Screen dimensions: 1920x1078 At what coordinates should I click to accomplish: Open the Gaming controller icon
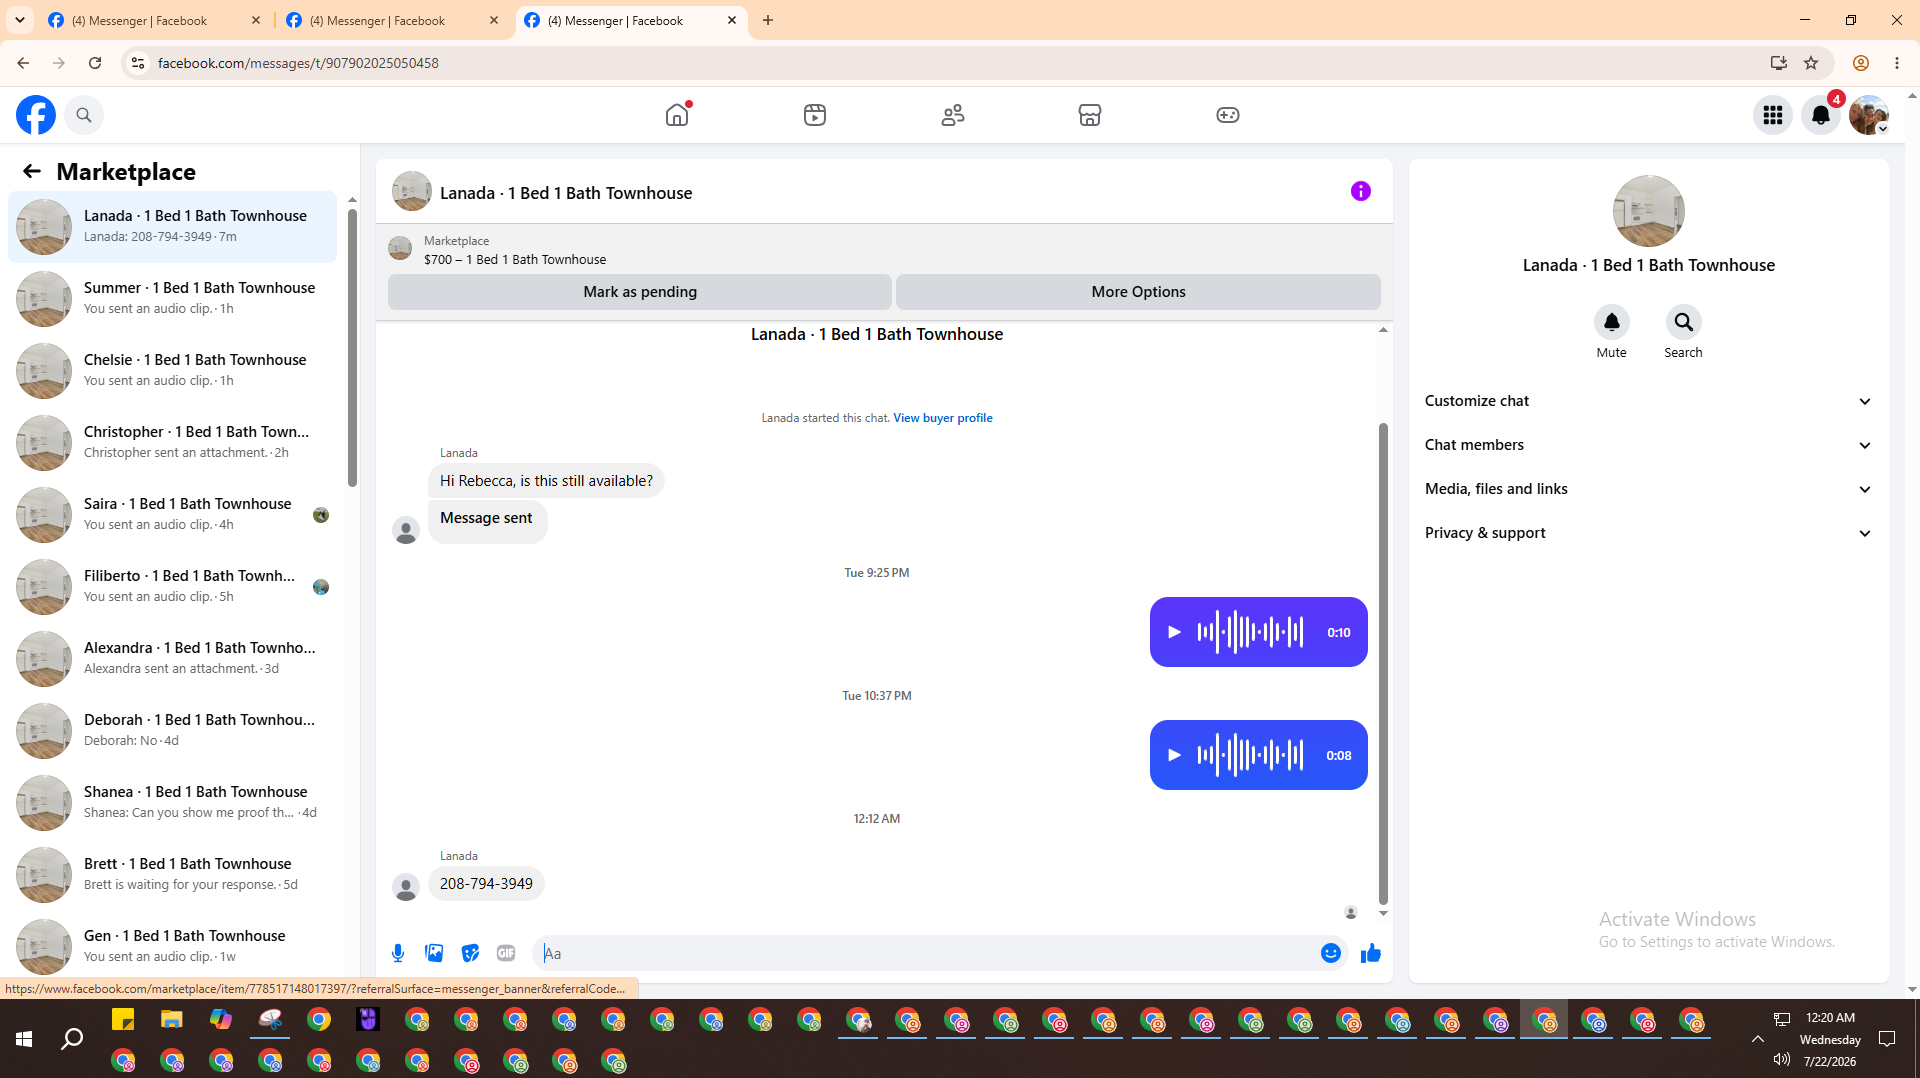(1228, 115)
